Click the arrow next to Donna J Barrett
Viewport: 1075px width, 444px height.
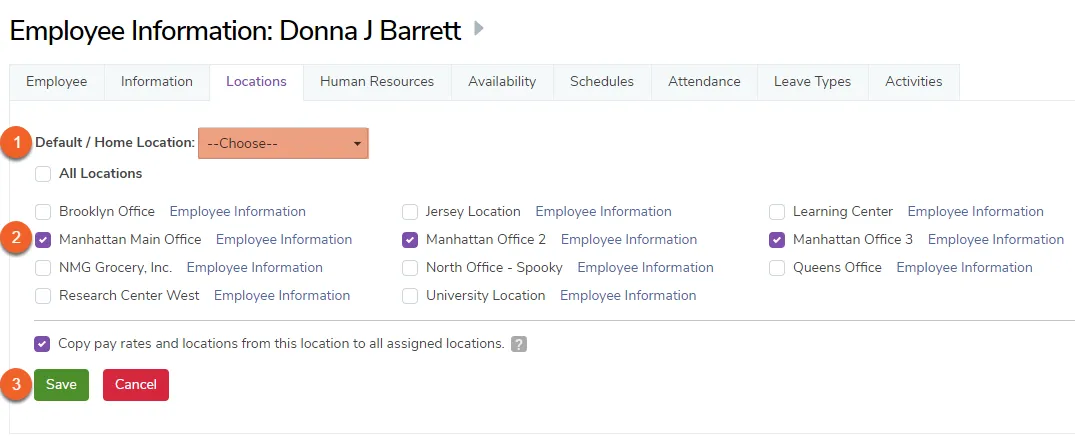(x=479, y=29)
